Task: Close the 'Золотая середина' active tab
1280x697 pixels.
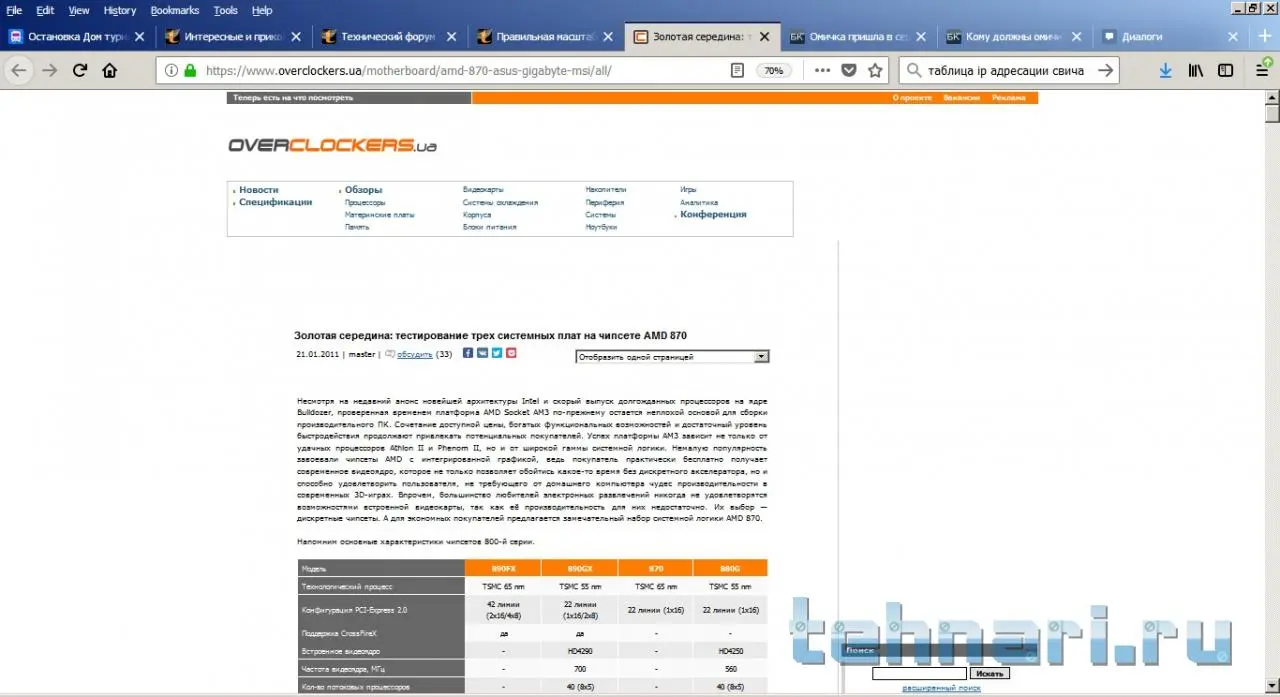Action: pyautogui.click(x=764, y=36)
